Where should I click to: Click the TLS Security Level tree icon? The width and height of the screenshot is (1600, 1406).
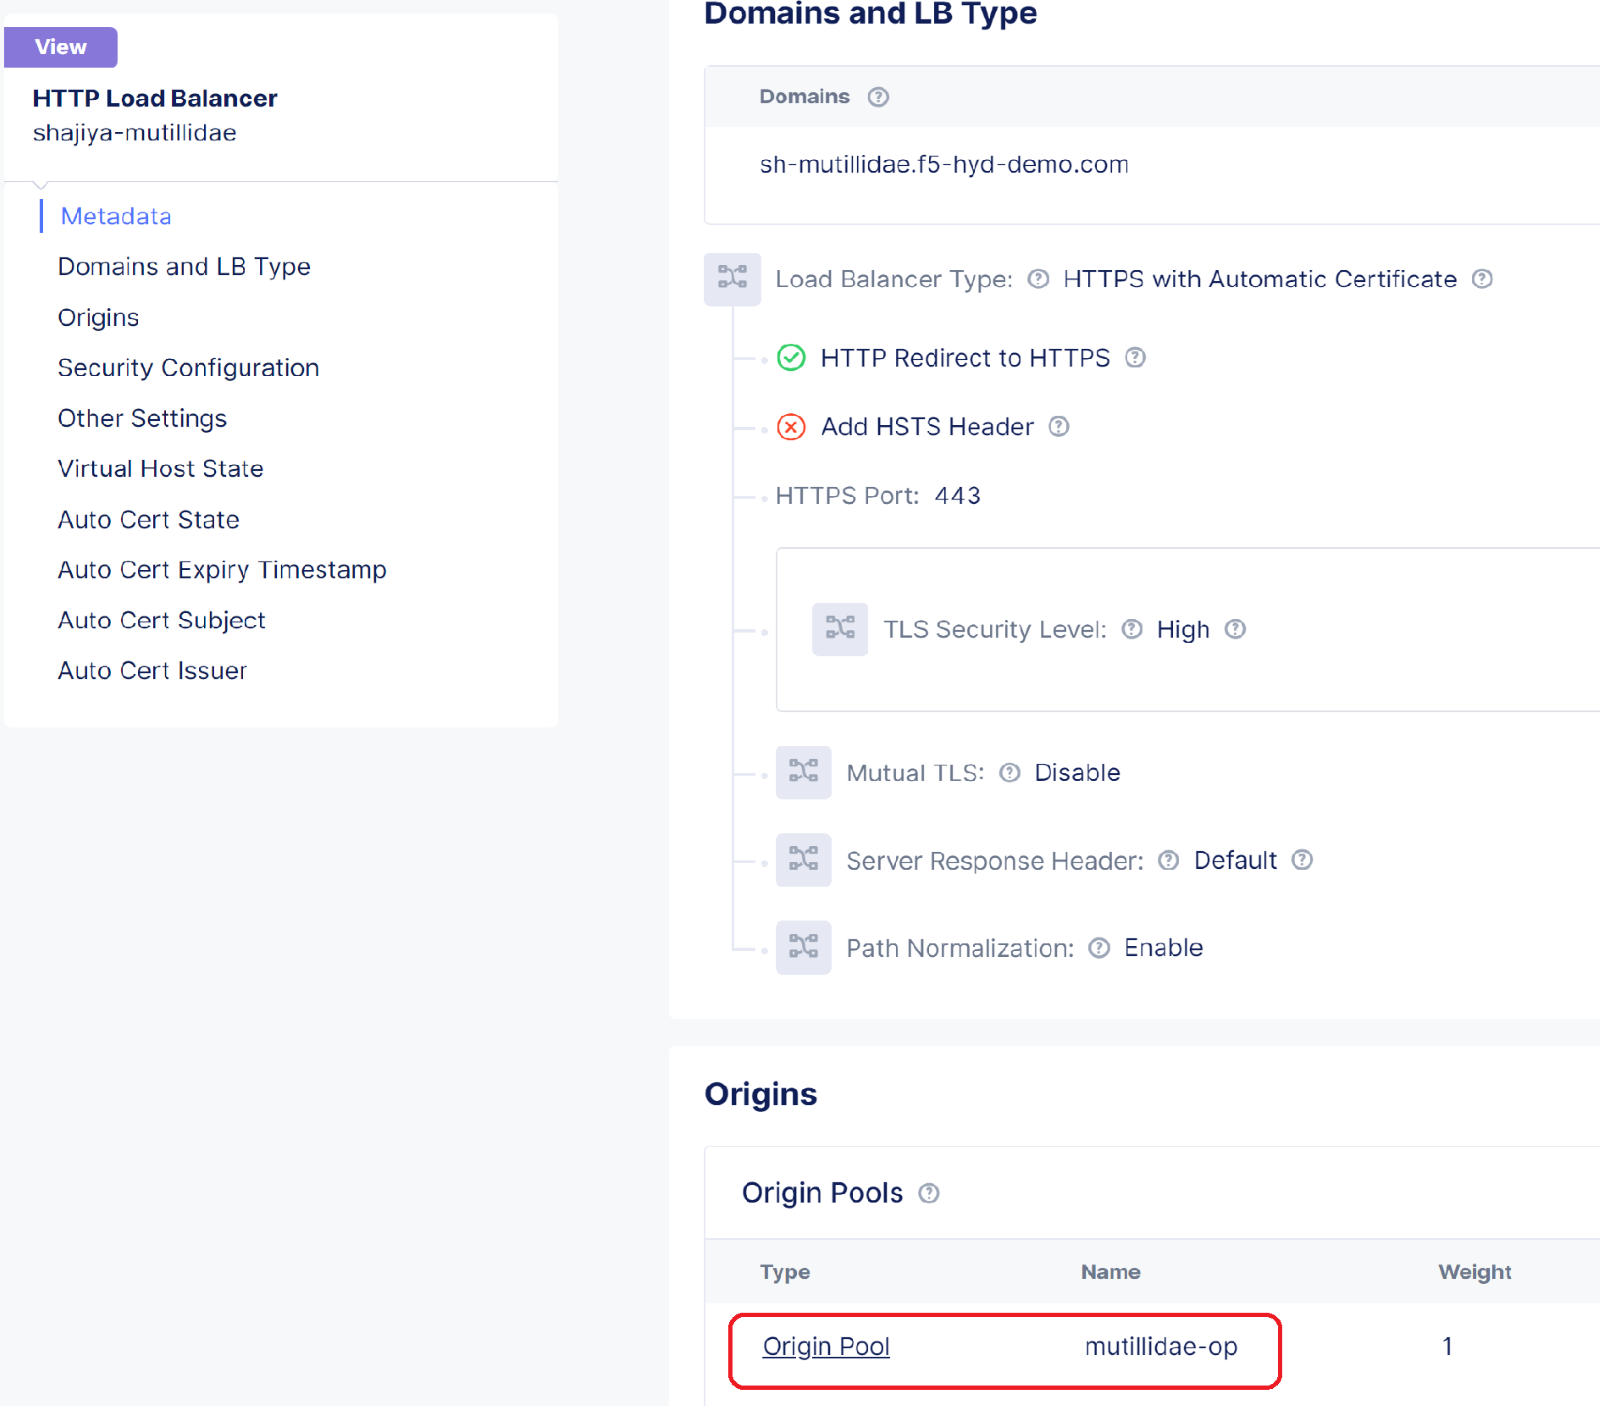(x=839, y=629)
